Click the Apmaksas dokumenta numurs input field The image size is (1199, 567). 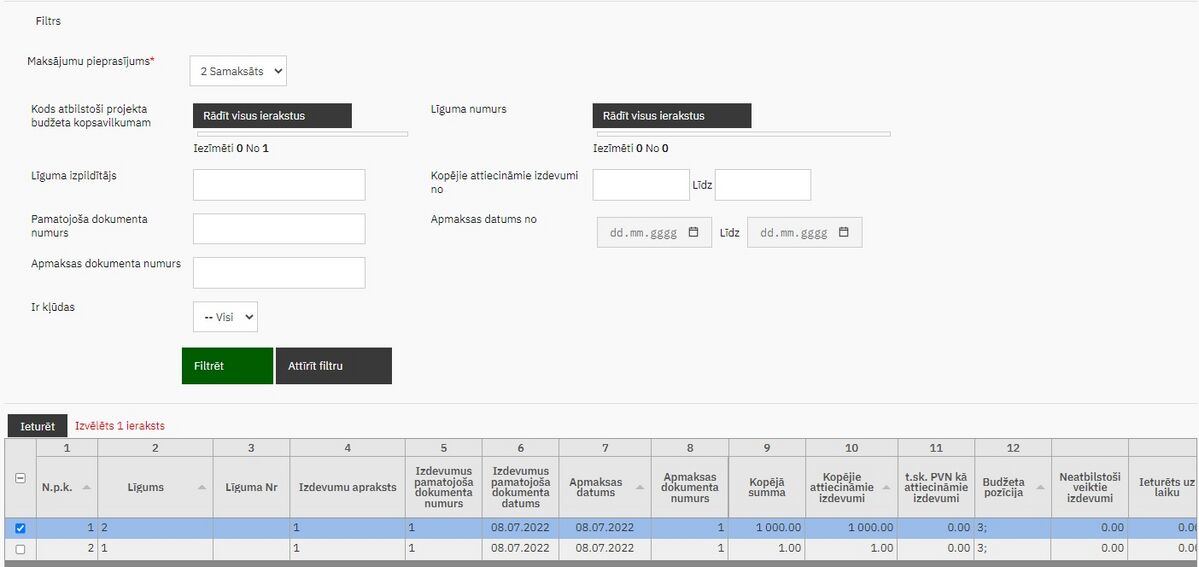click(x=279, y=272)
